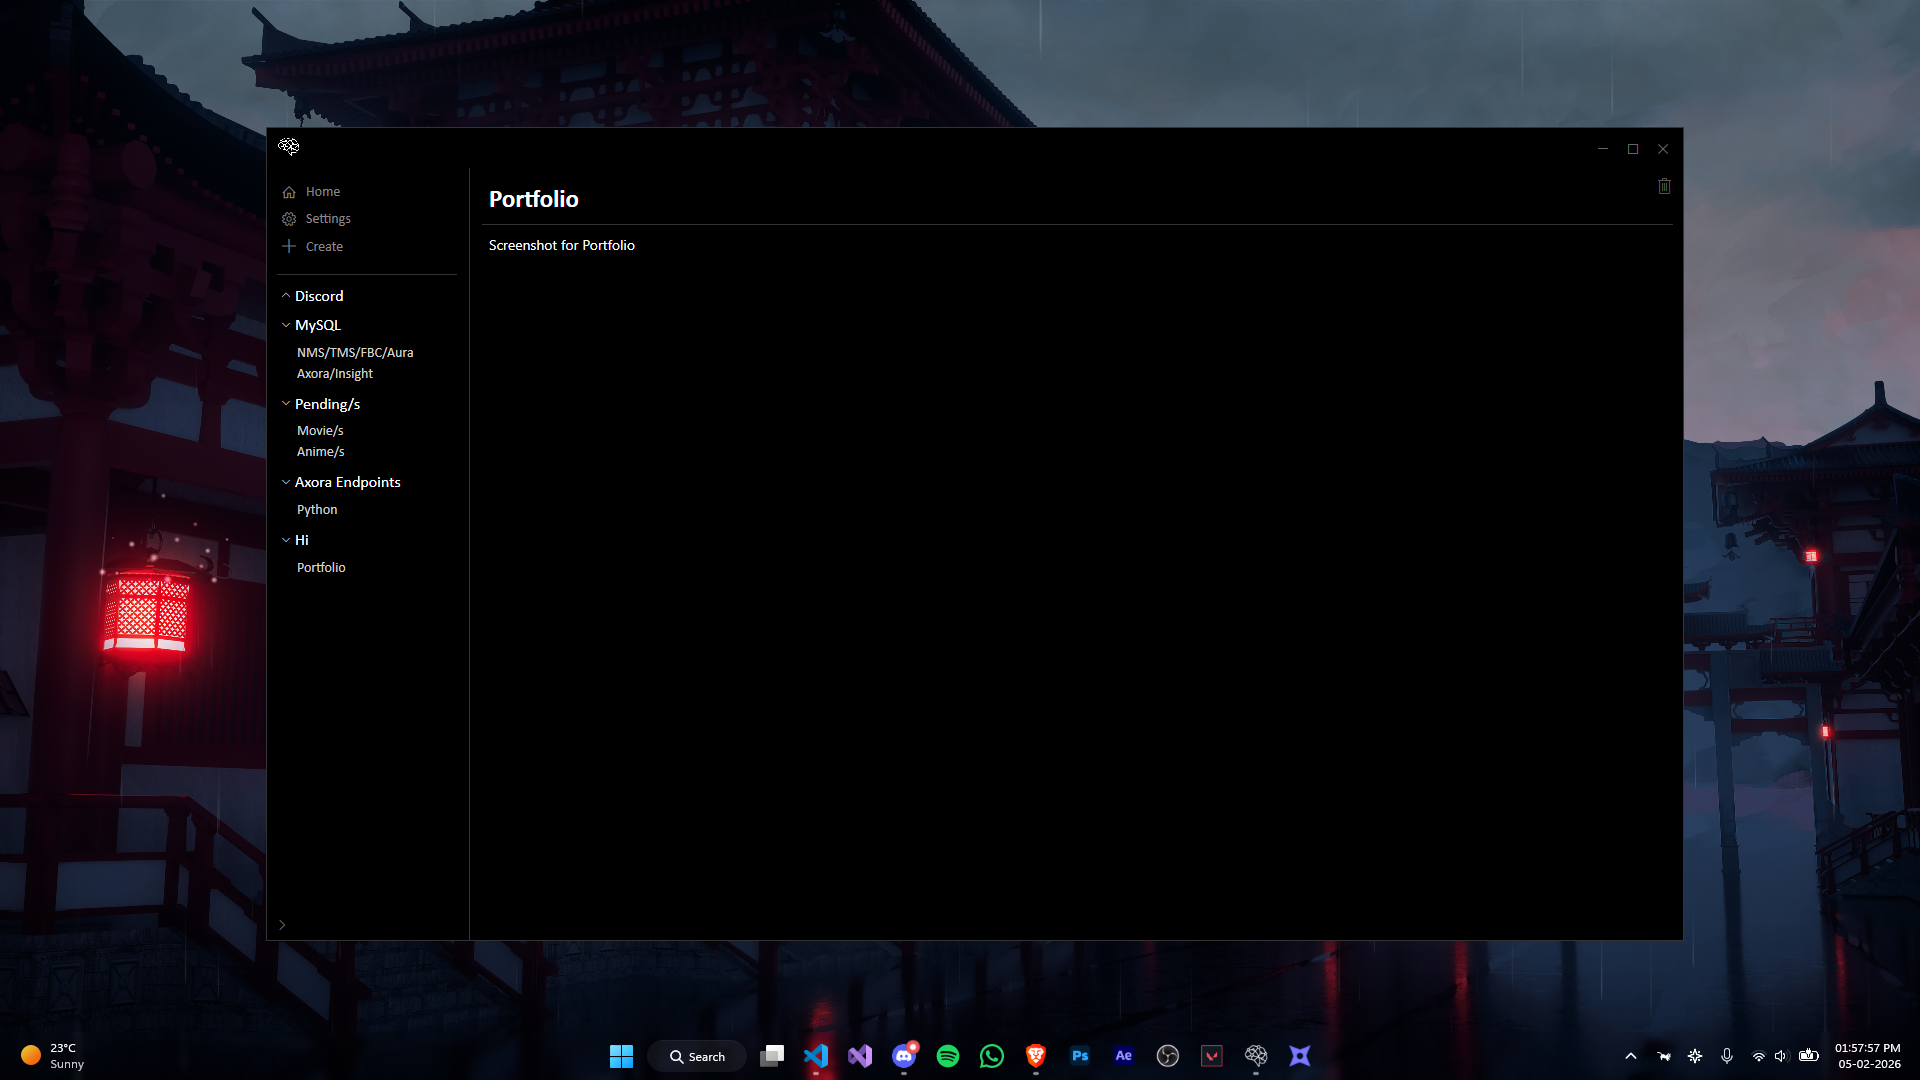
Task: Click the brain app logo icon
Action: coord(289,147)
